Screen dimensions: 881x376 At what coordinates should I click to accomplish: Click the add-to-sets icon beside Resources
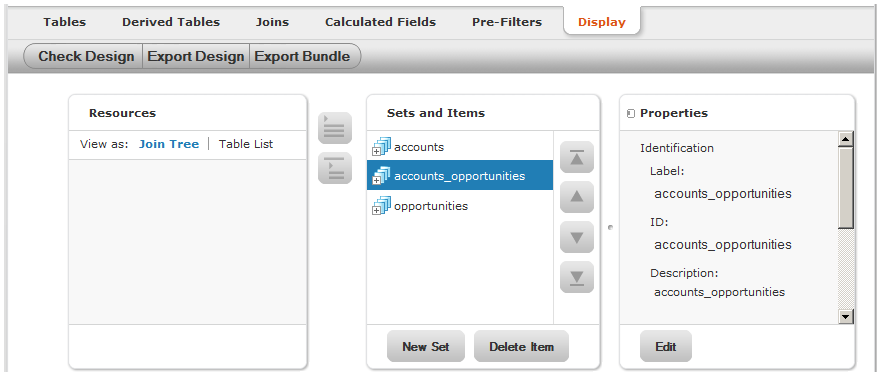pyautogui.click(x=335, y=128)
